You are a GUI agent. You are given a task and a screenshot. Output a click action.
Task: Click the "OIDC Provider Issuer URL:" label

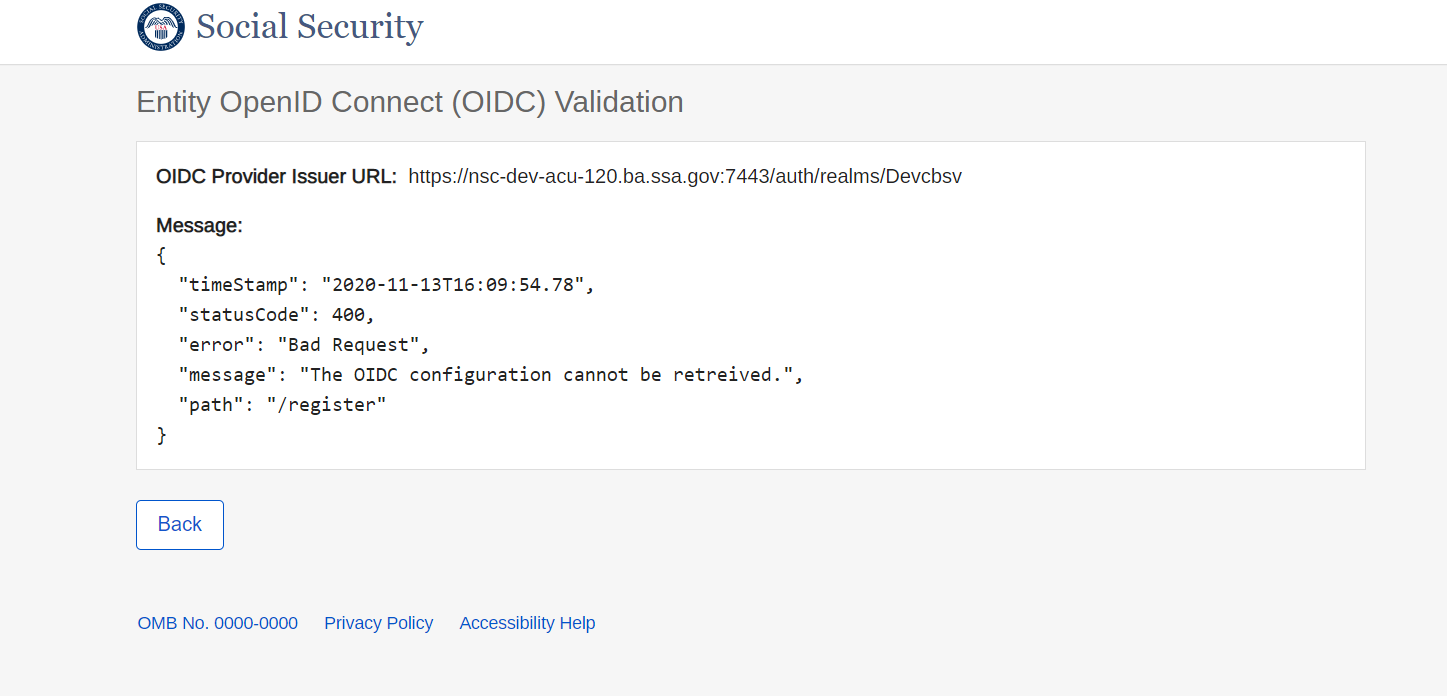point(276,177)
